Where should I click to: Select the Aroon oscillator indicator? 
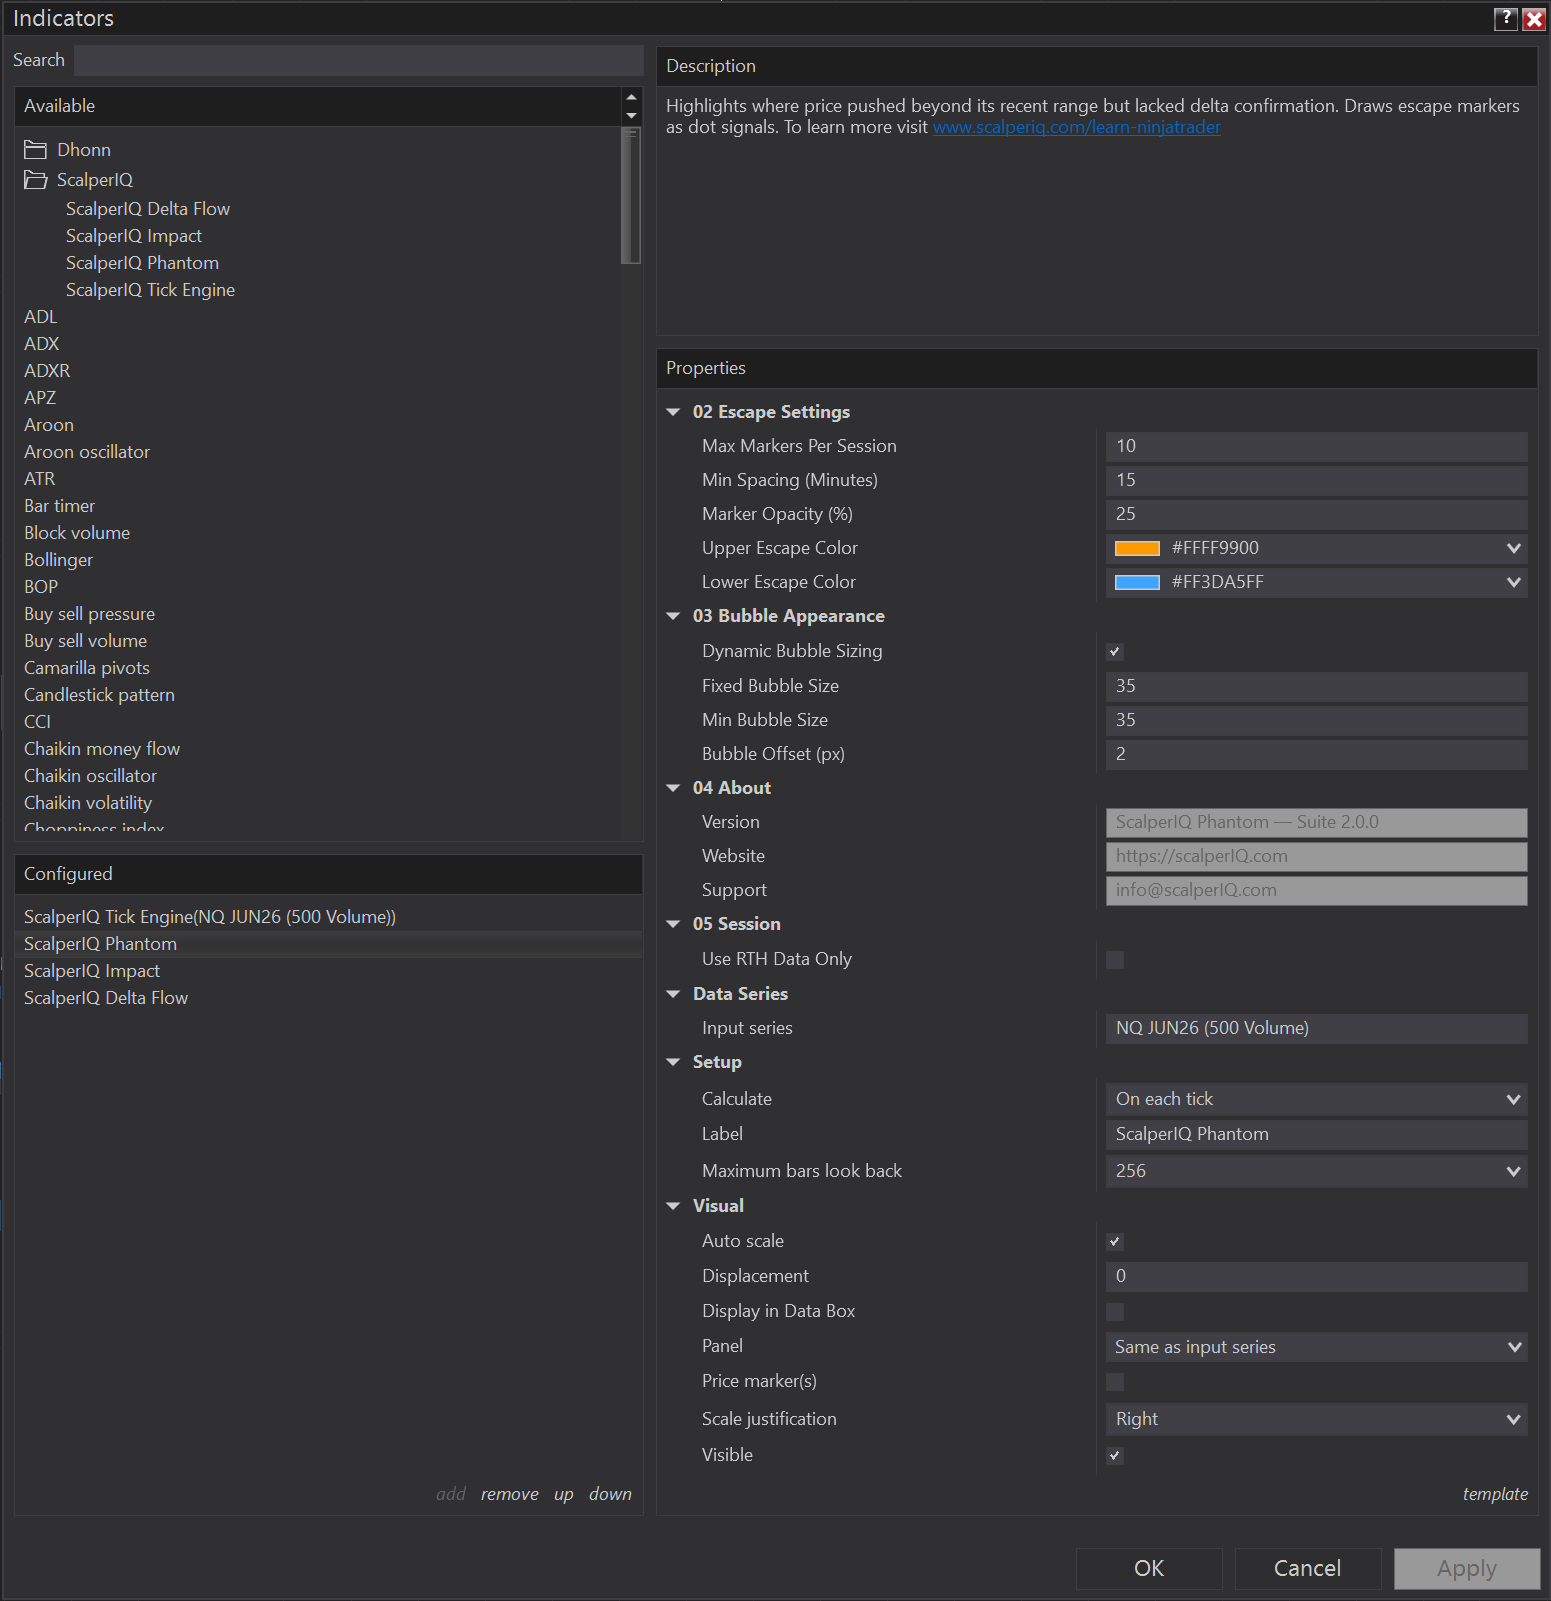87,452
